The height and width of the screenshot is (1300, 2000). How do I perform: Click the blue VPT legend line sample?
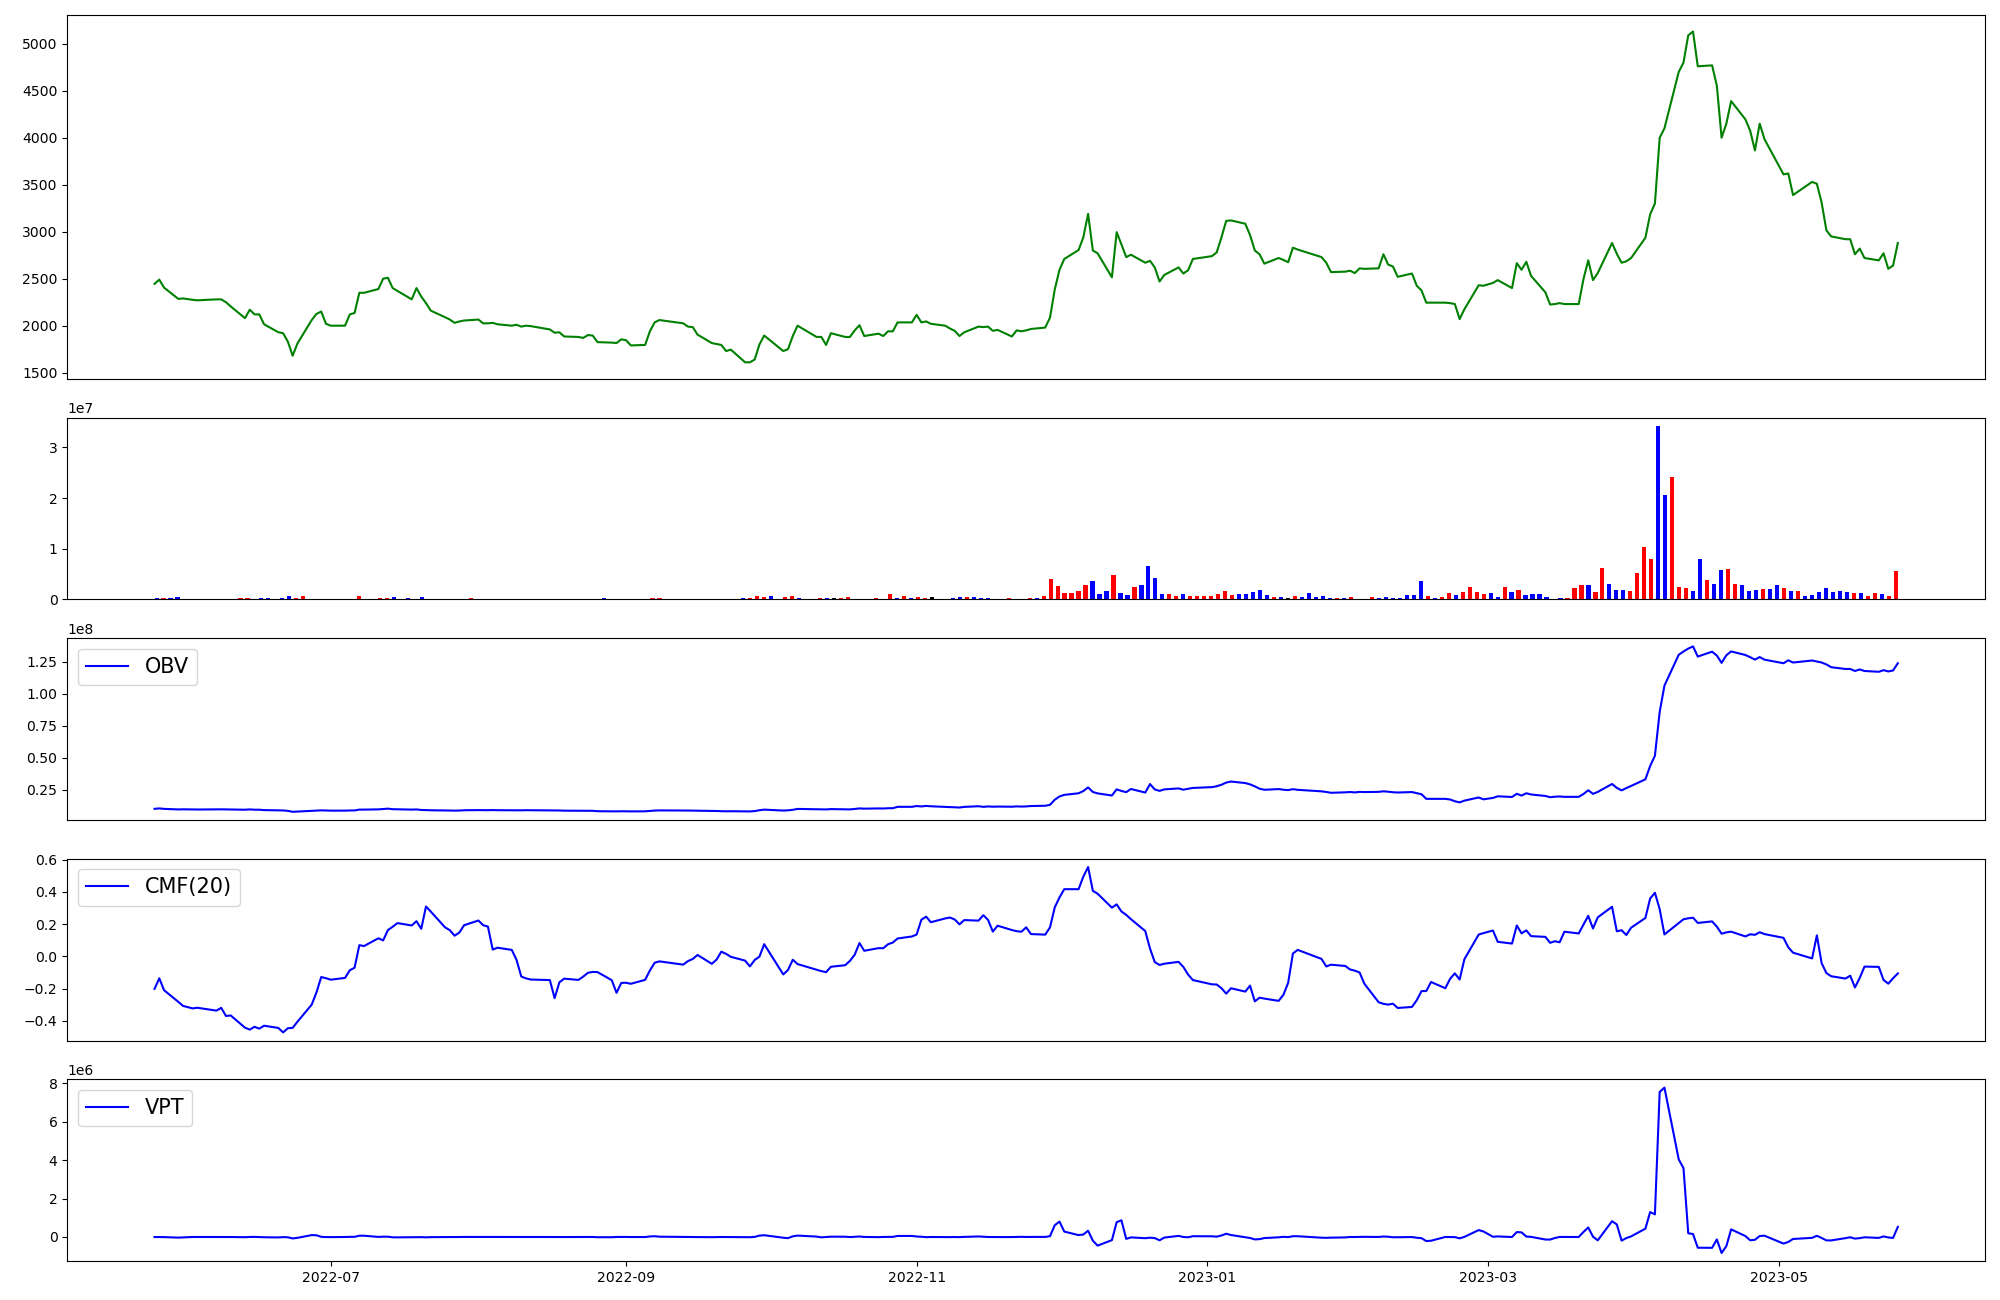pyautogui.click(x=107, y=1107)
